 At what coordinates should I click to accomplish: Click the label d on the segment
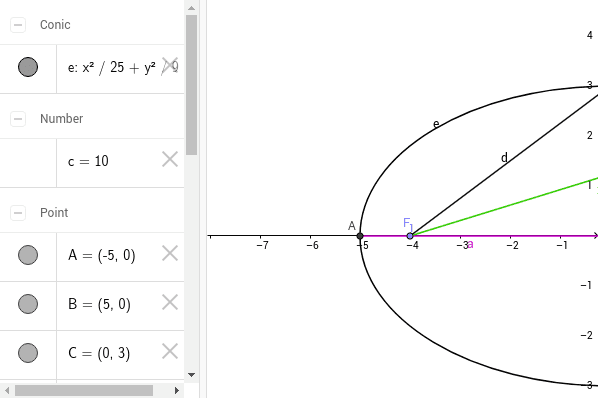(x=504, y=157)
